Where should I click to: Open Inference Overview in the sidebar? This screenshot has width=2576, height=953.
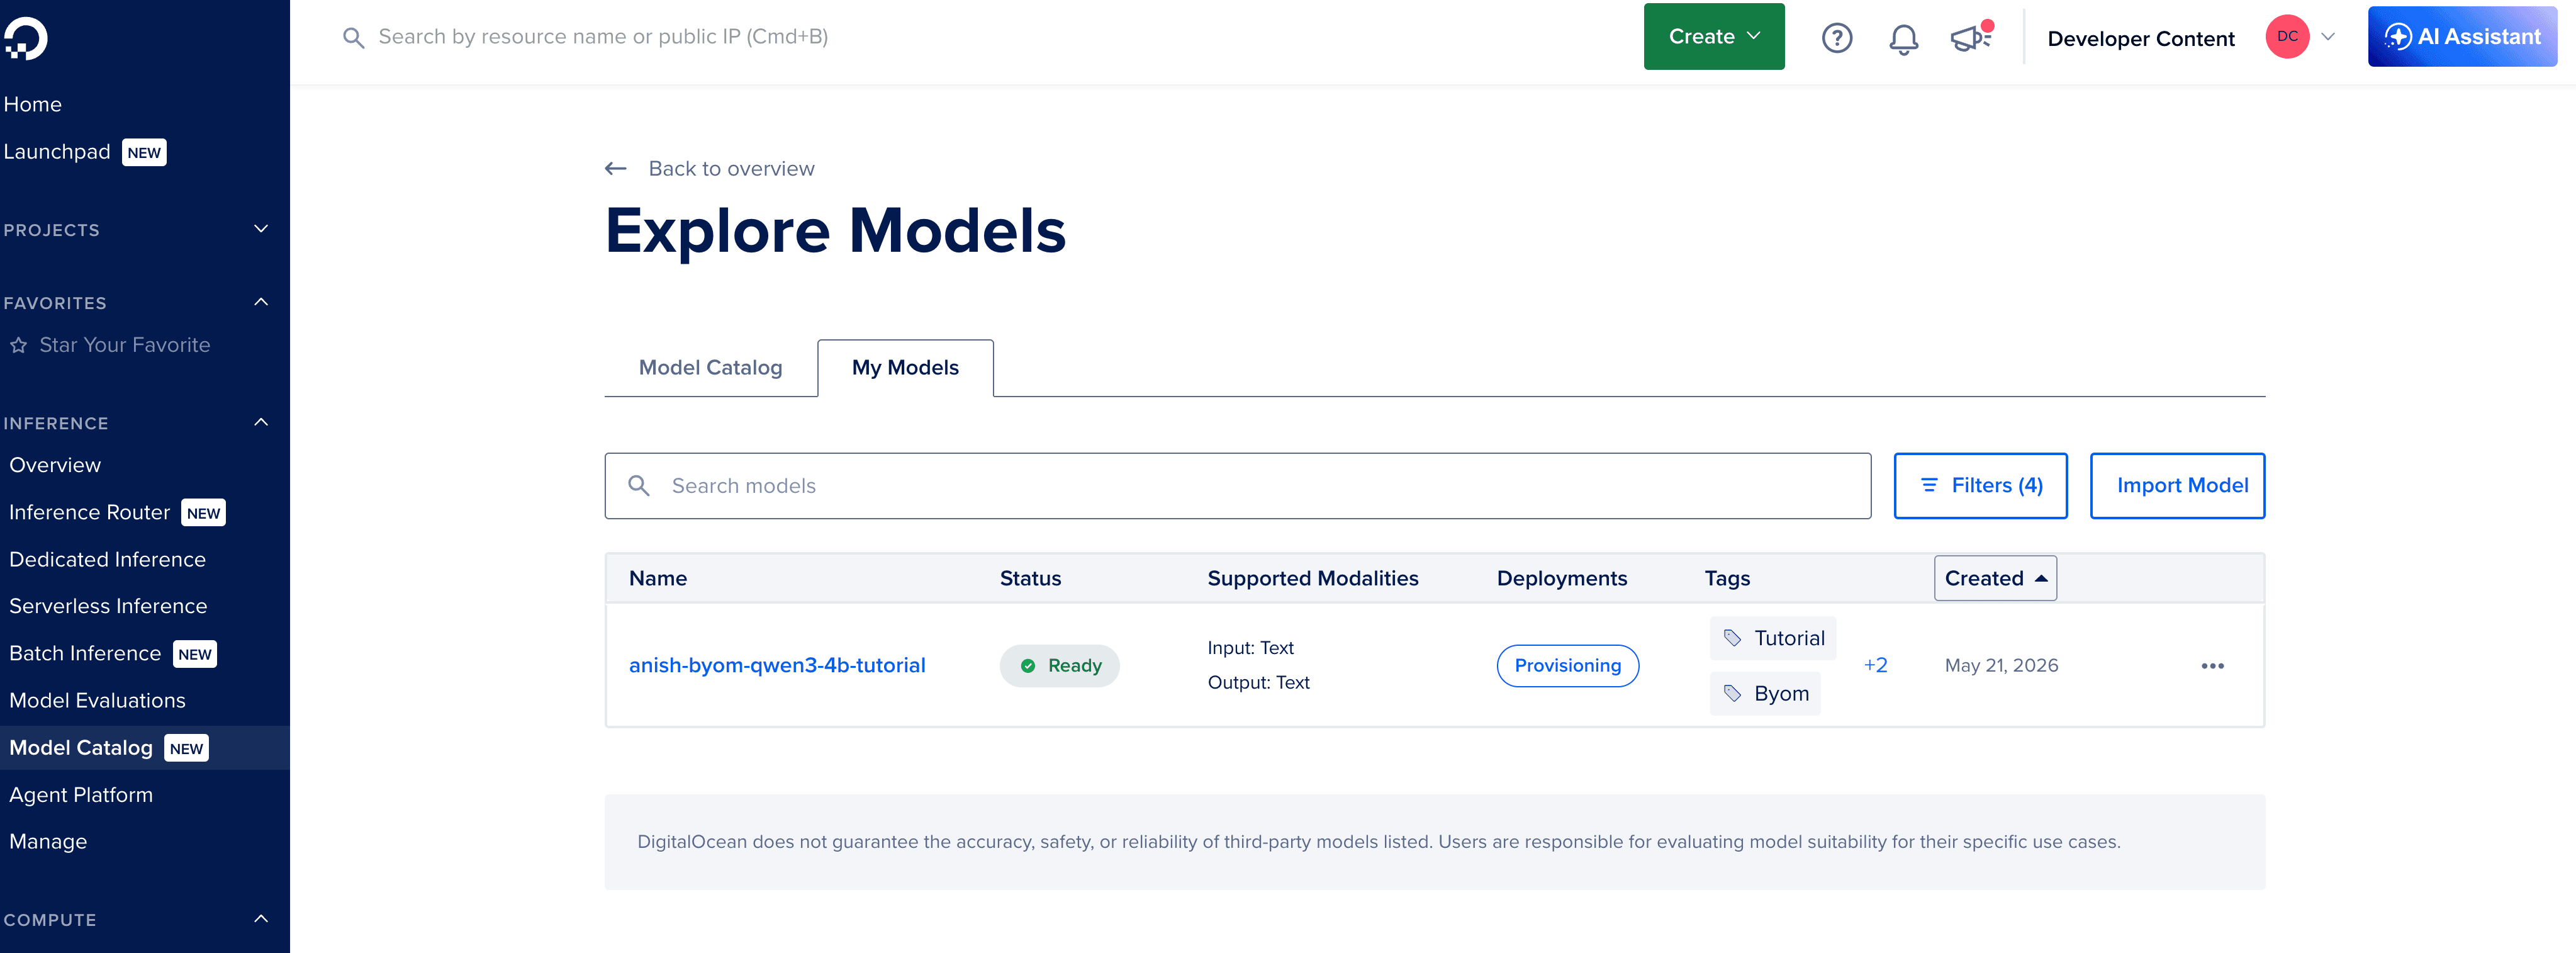[55, 466]
